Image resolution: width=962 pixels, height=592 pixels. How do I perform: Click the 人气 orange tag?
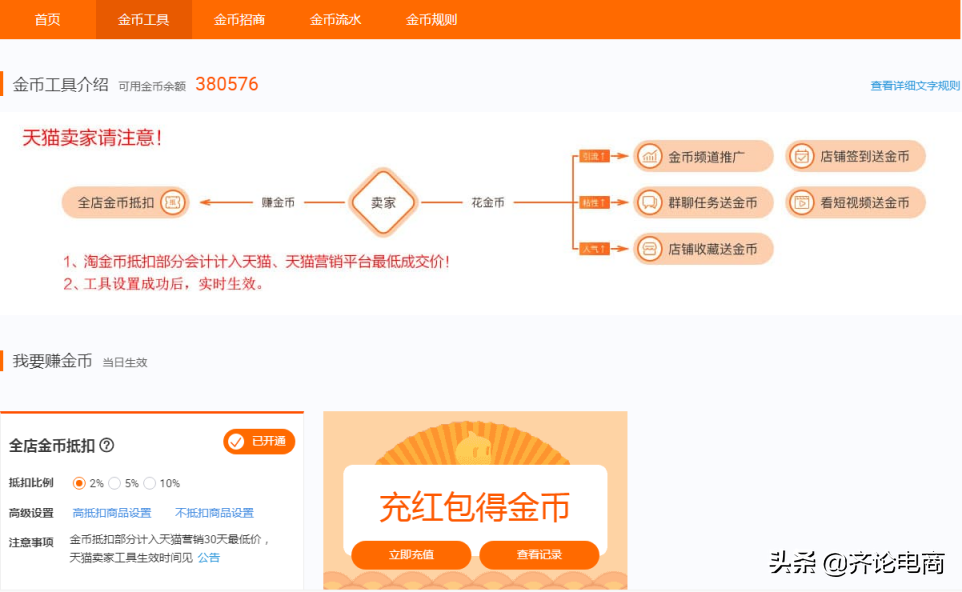coord(594,249)
